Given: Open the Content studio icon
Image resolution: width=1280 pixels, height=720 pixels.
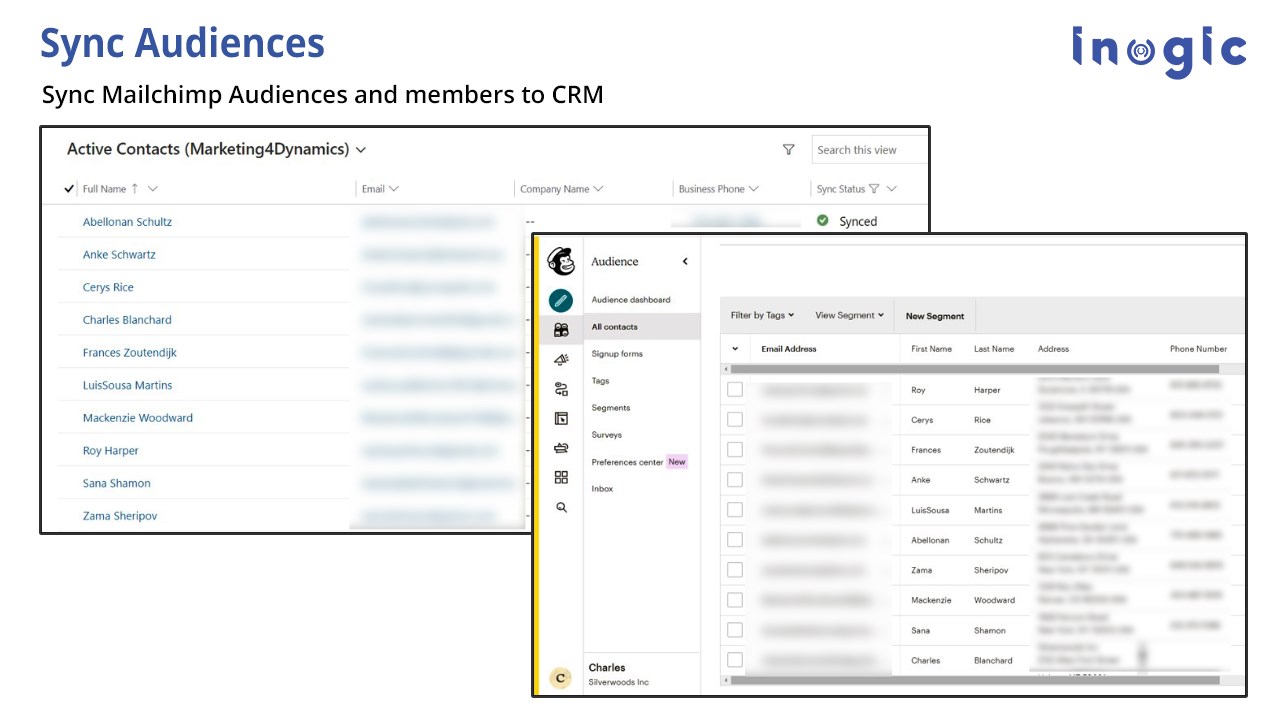Looking at the screenshot, I should tap(561, 448).
